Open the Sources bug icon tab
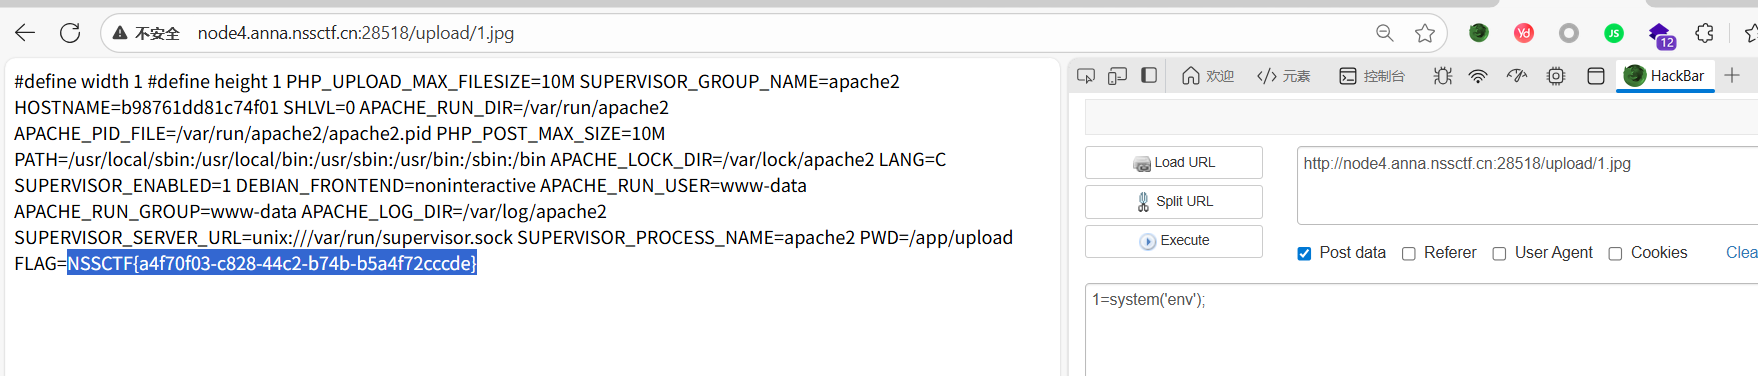Viewport: 1758px width, 376px height. coord(1442,76)
